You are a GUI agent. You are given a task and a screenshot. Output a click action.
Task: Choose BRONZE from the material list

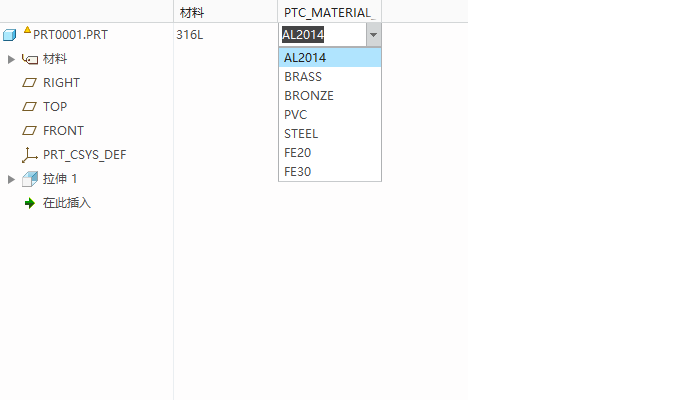tap(330, 96)
